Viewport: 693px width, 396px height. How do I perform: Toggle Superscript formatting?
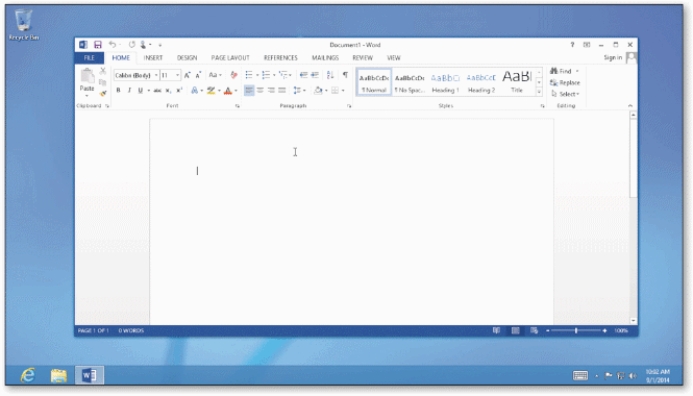click(x=179, y=90)
